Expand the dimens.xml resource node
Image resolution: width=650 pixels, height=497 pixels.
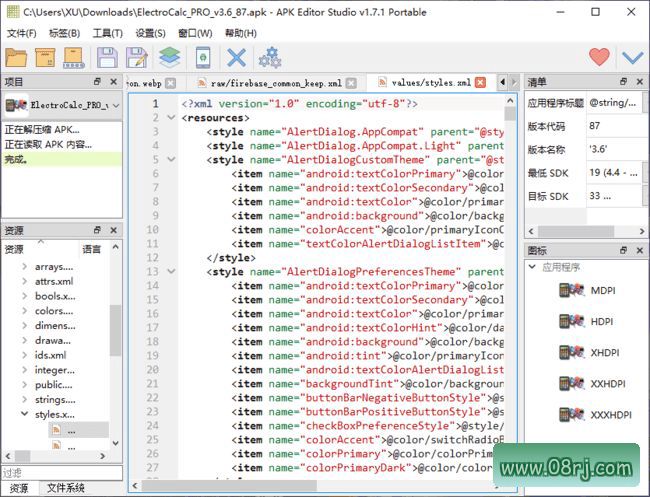tap(24, 326)
